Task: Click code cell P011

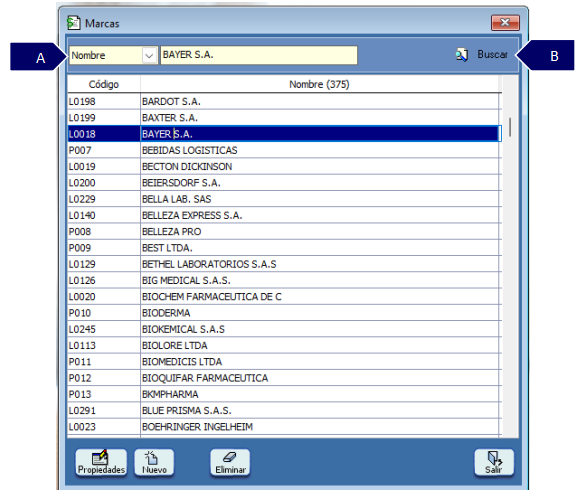Action: pos(104,361)
